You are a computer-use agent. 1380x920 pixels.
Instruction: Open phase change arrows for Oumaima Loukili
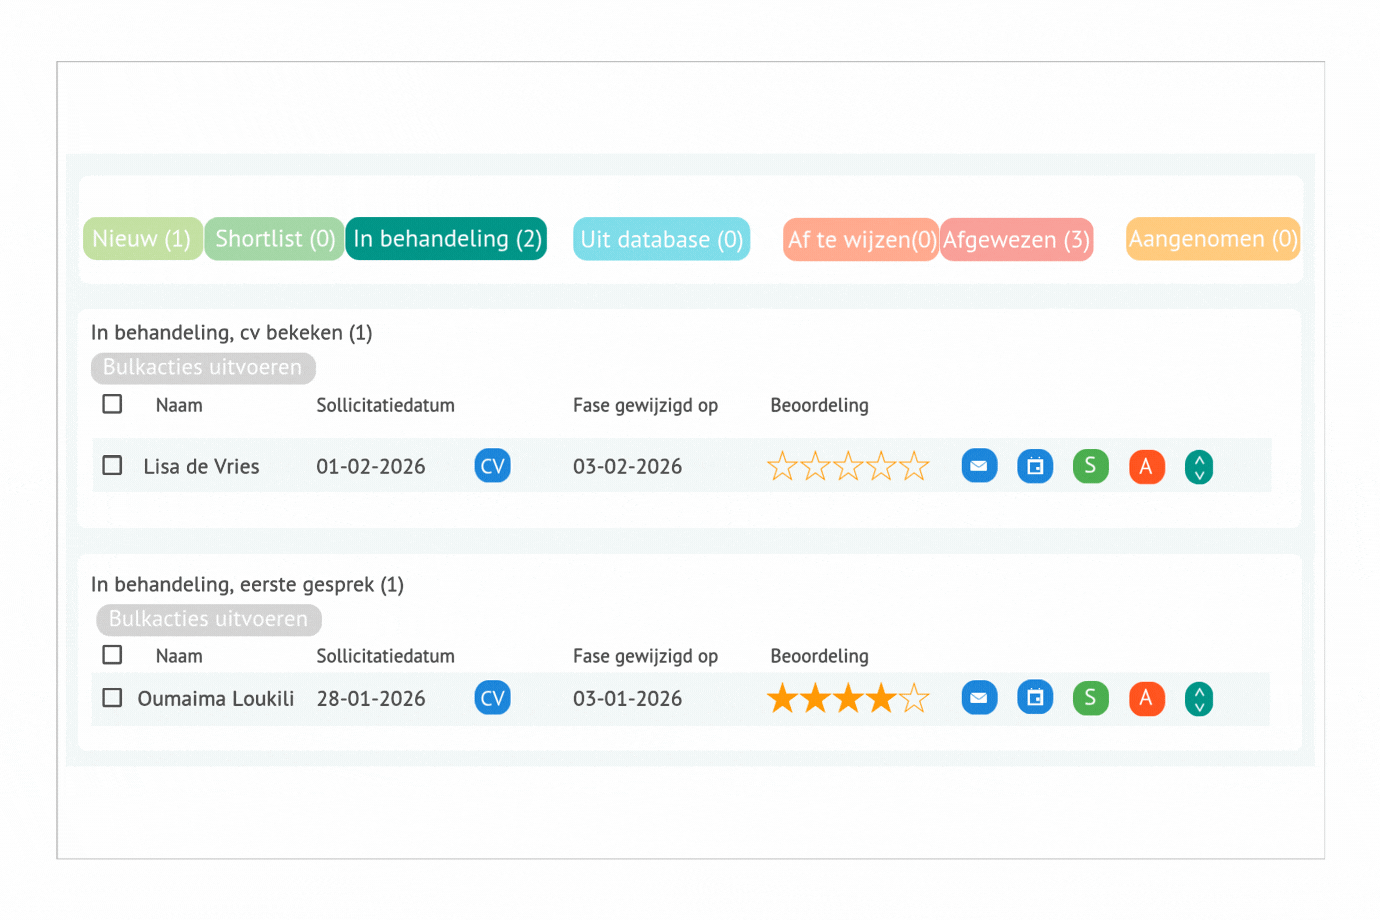1198,699
